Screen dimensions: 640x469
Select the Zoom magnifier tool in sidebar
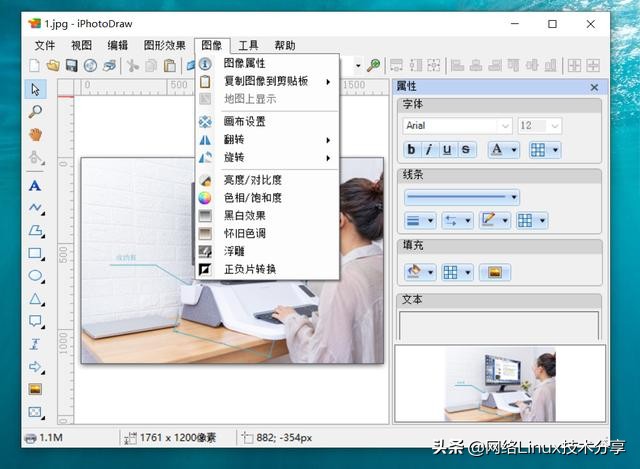pos(36,111)
